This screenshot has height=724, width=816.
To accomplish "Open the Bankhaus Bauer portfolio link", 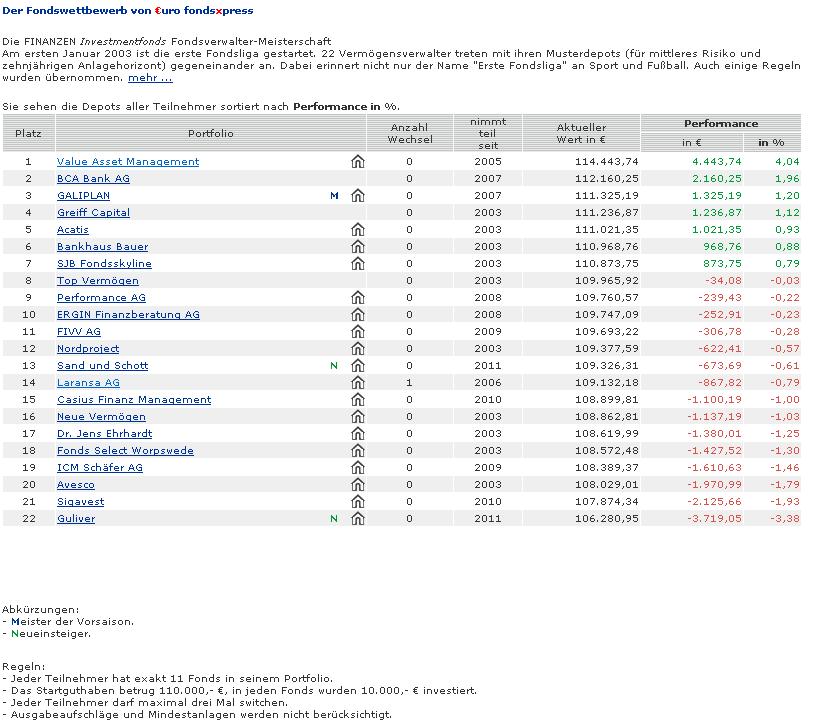I will click(x=103, y=247).
